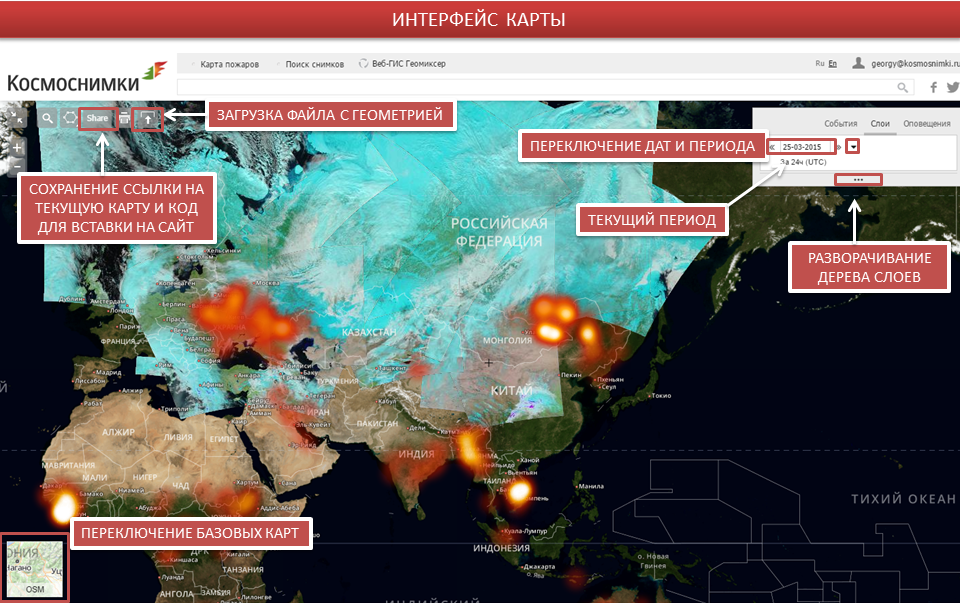Viewport: 960px width, 603px height.
Task: Zoom out with minus button
Action: tap(17, 165)
